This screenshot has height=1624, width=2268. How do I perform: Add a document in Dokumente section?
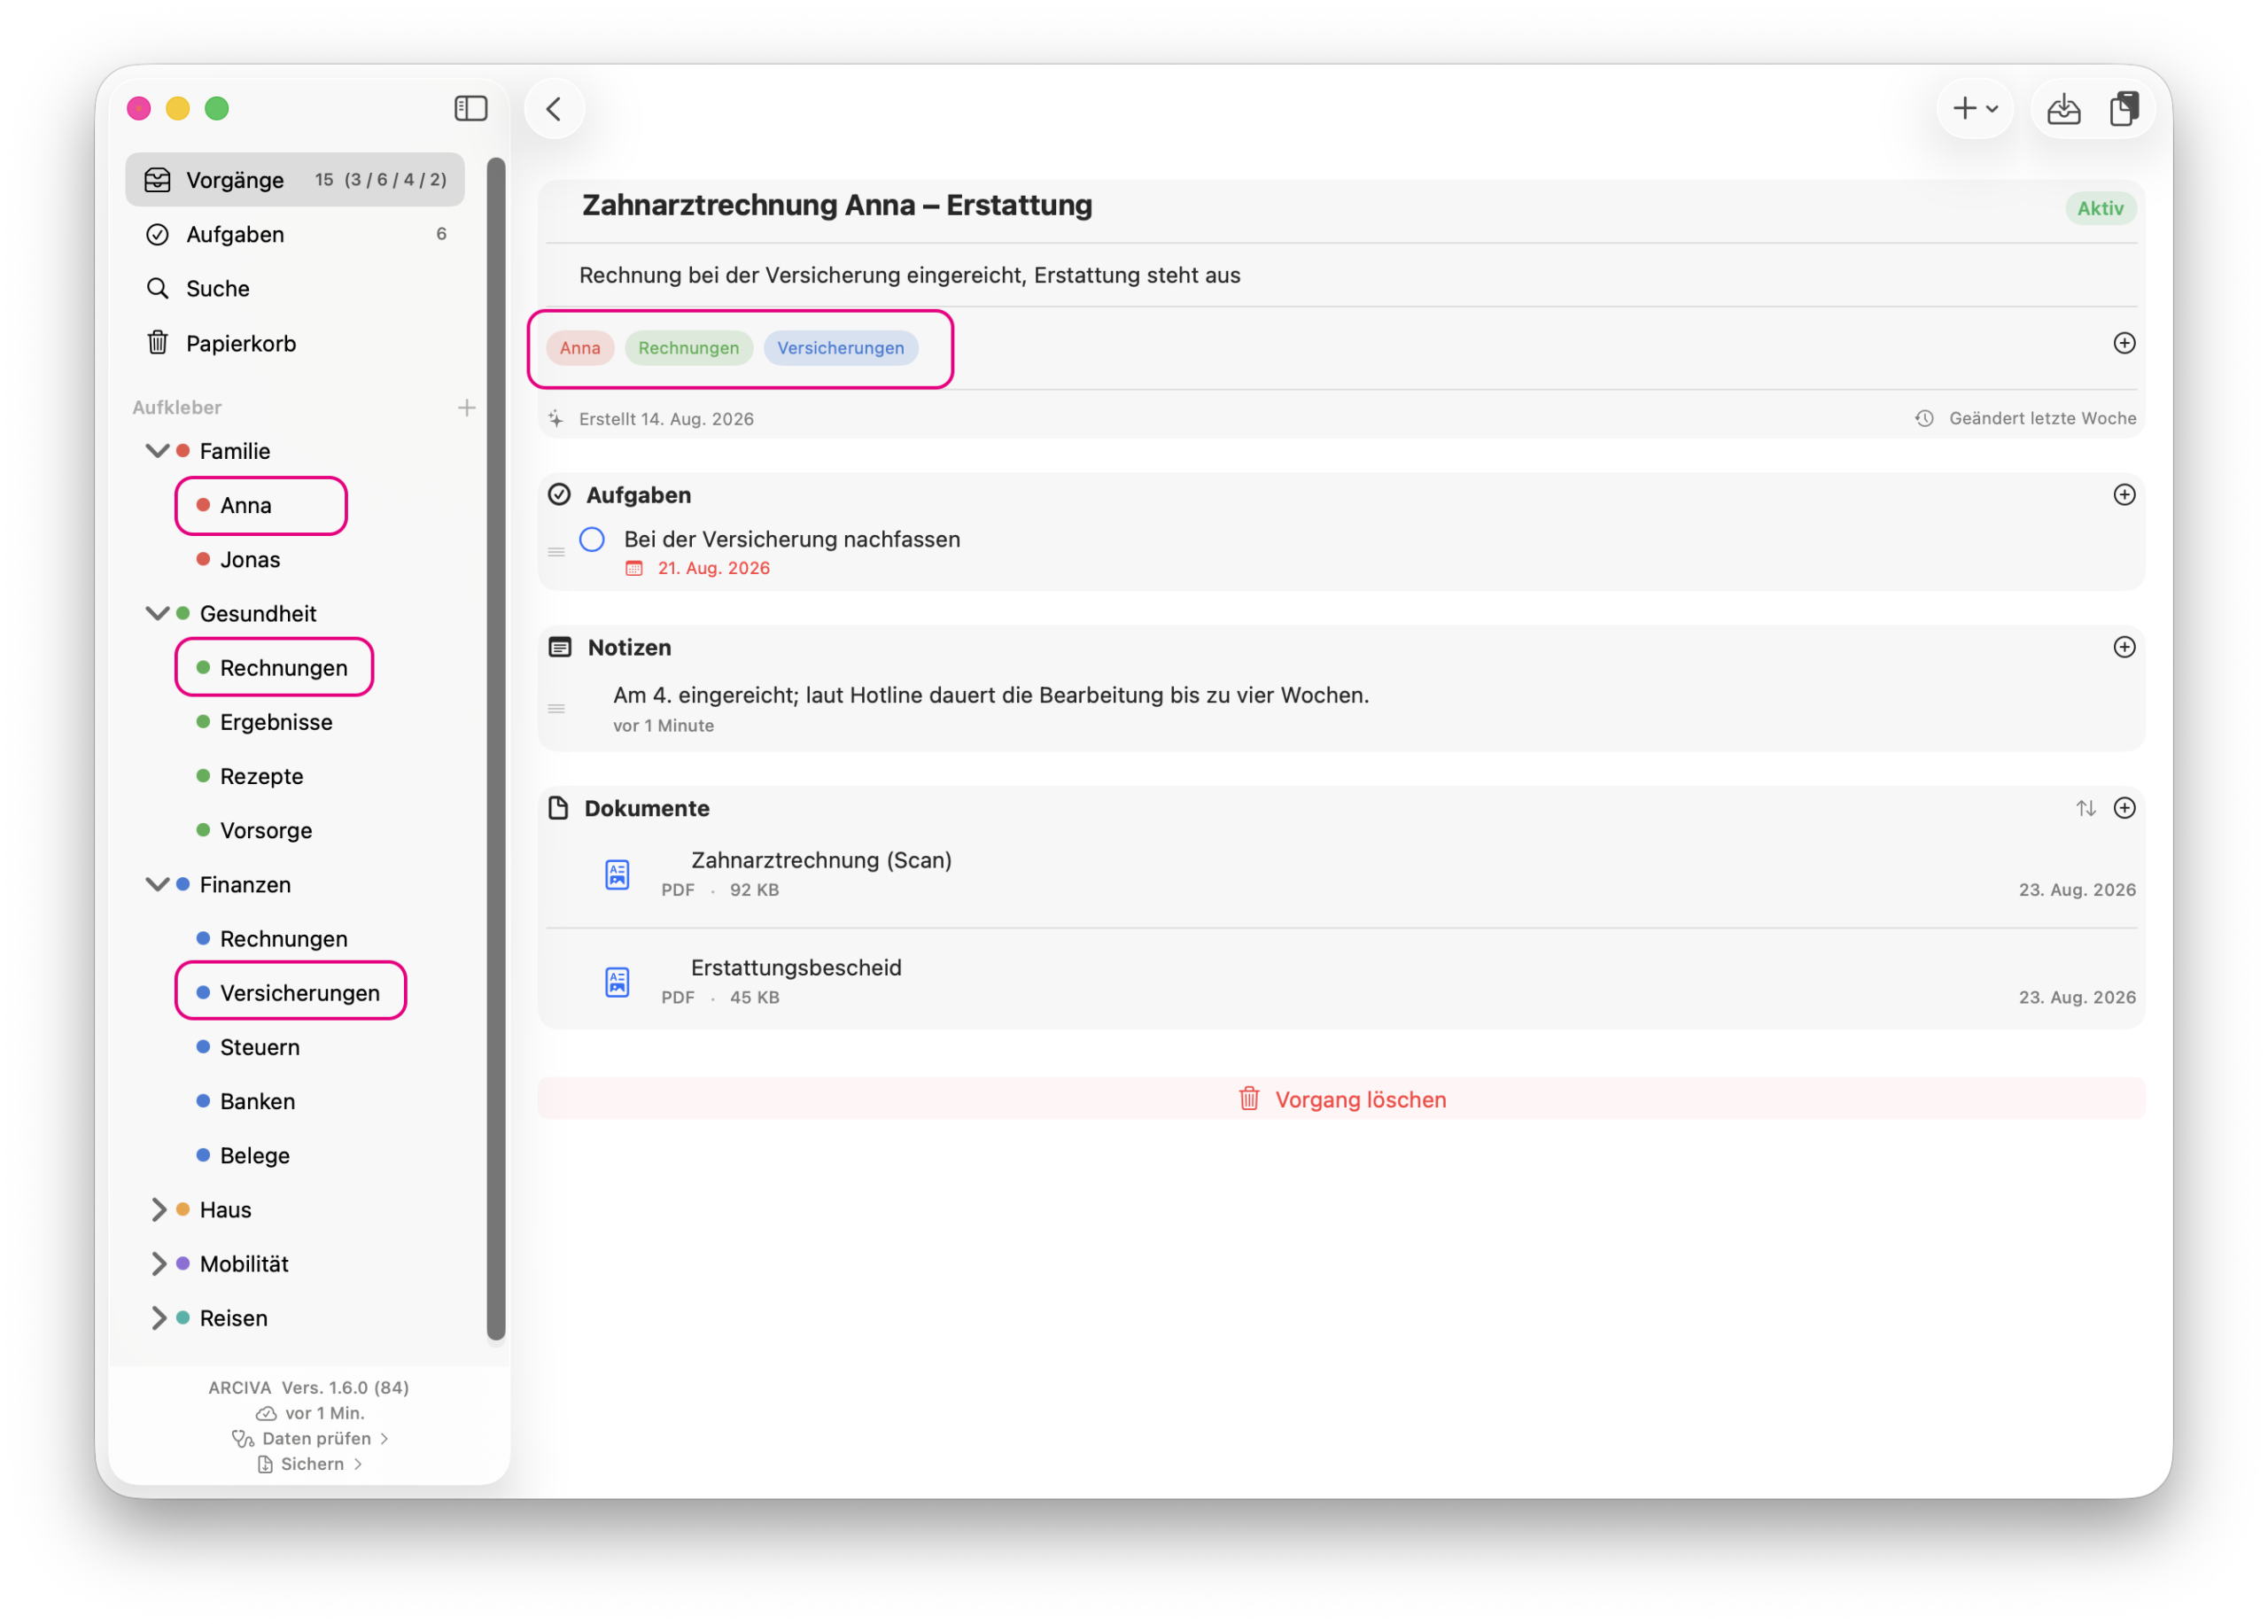coord(2124,808)
